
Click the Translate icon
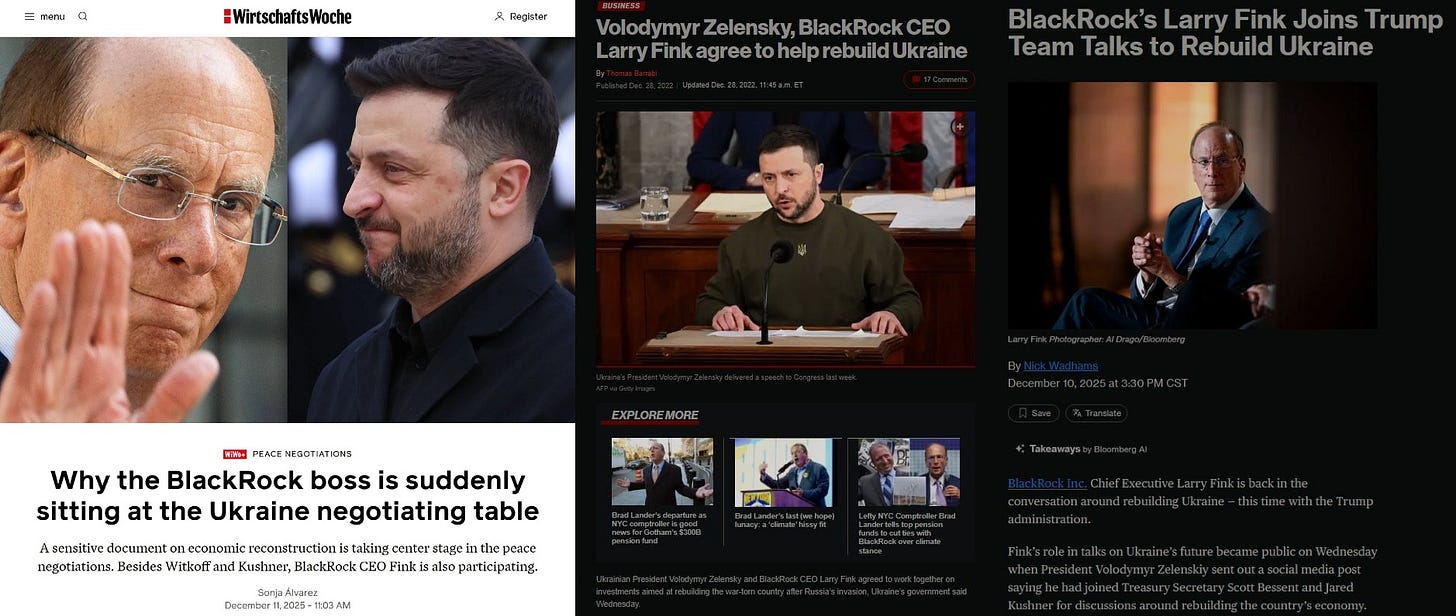click(1077, 413)
